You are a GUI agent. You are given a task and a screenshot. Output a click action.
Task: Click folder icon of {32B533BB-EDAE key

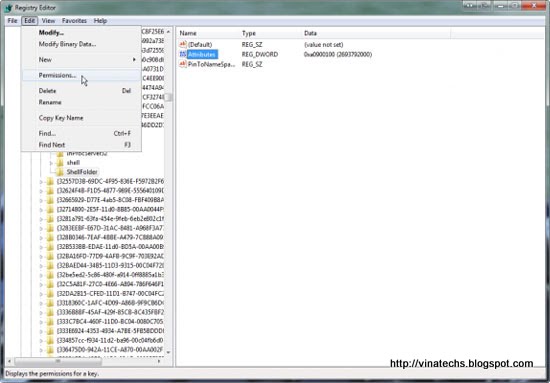(x=50, y=247)
